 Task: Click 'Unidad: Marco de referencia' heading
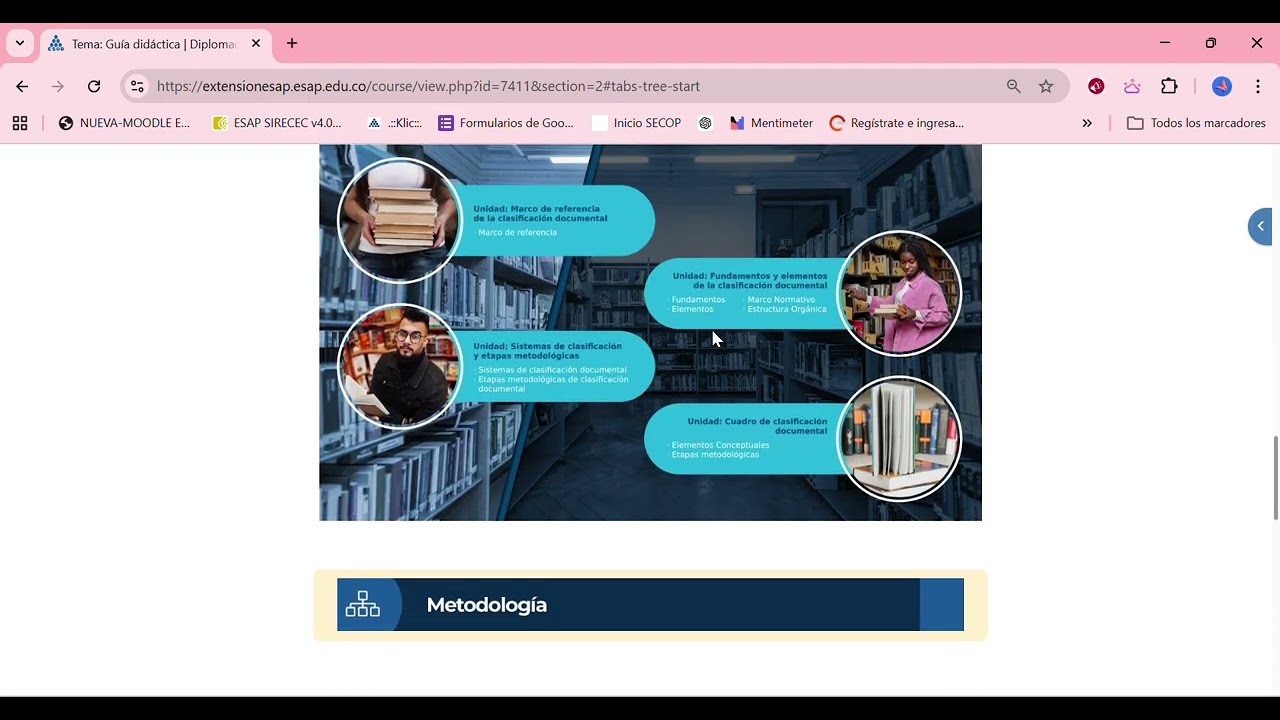click(540, 213)
